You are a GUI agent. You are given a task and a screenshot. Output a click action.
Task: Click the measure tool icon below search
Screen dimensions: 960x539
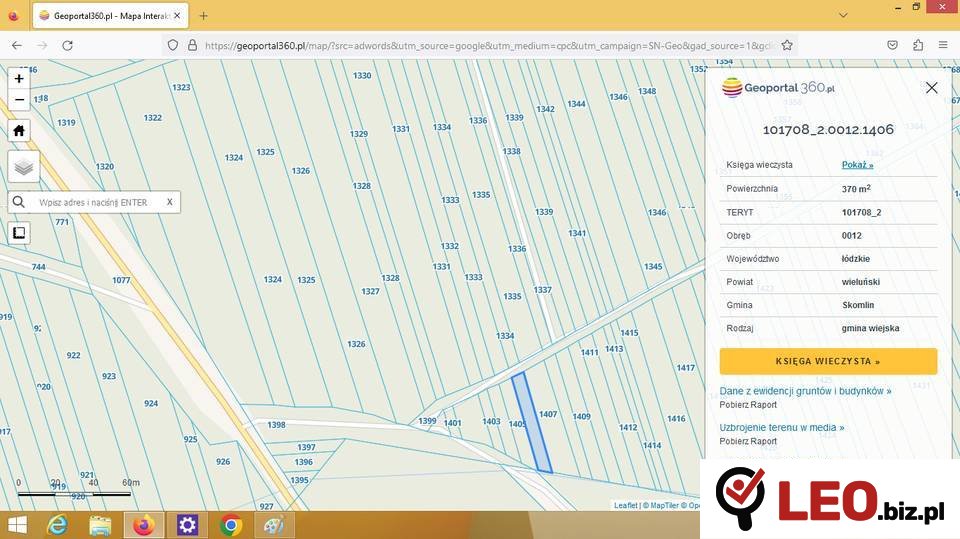pyautogui.click(x=19, y=233)
